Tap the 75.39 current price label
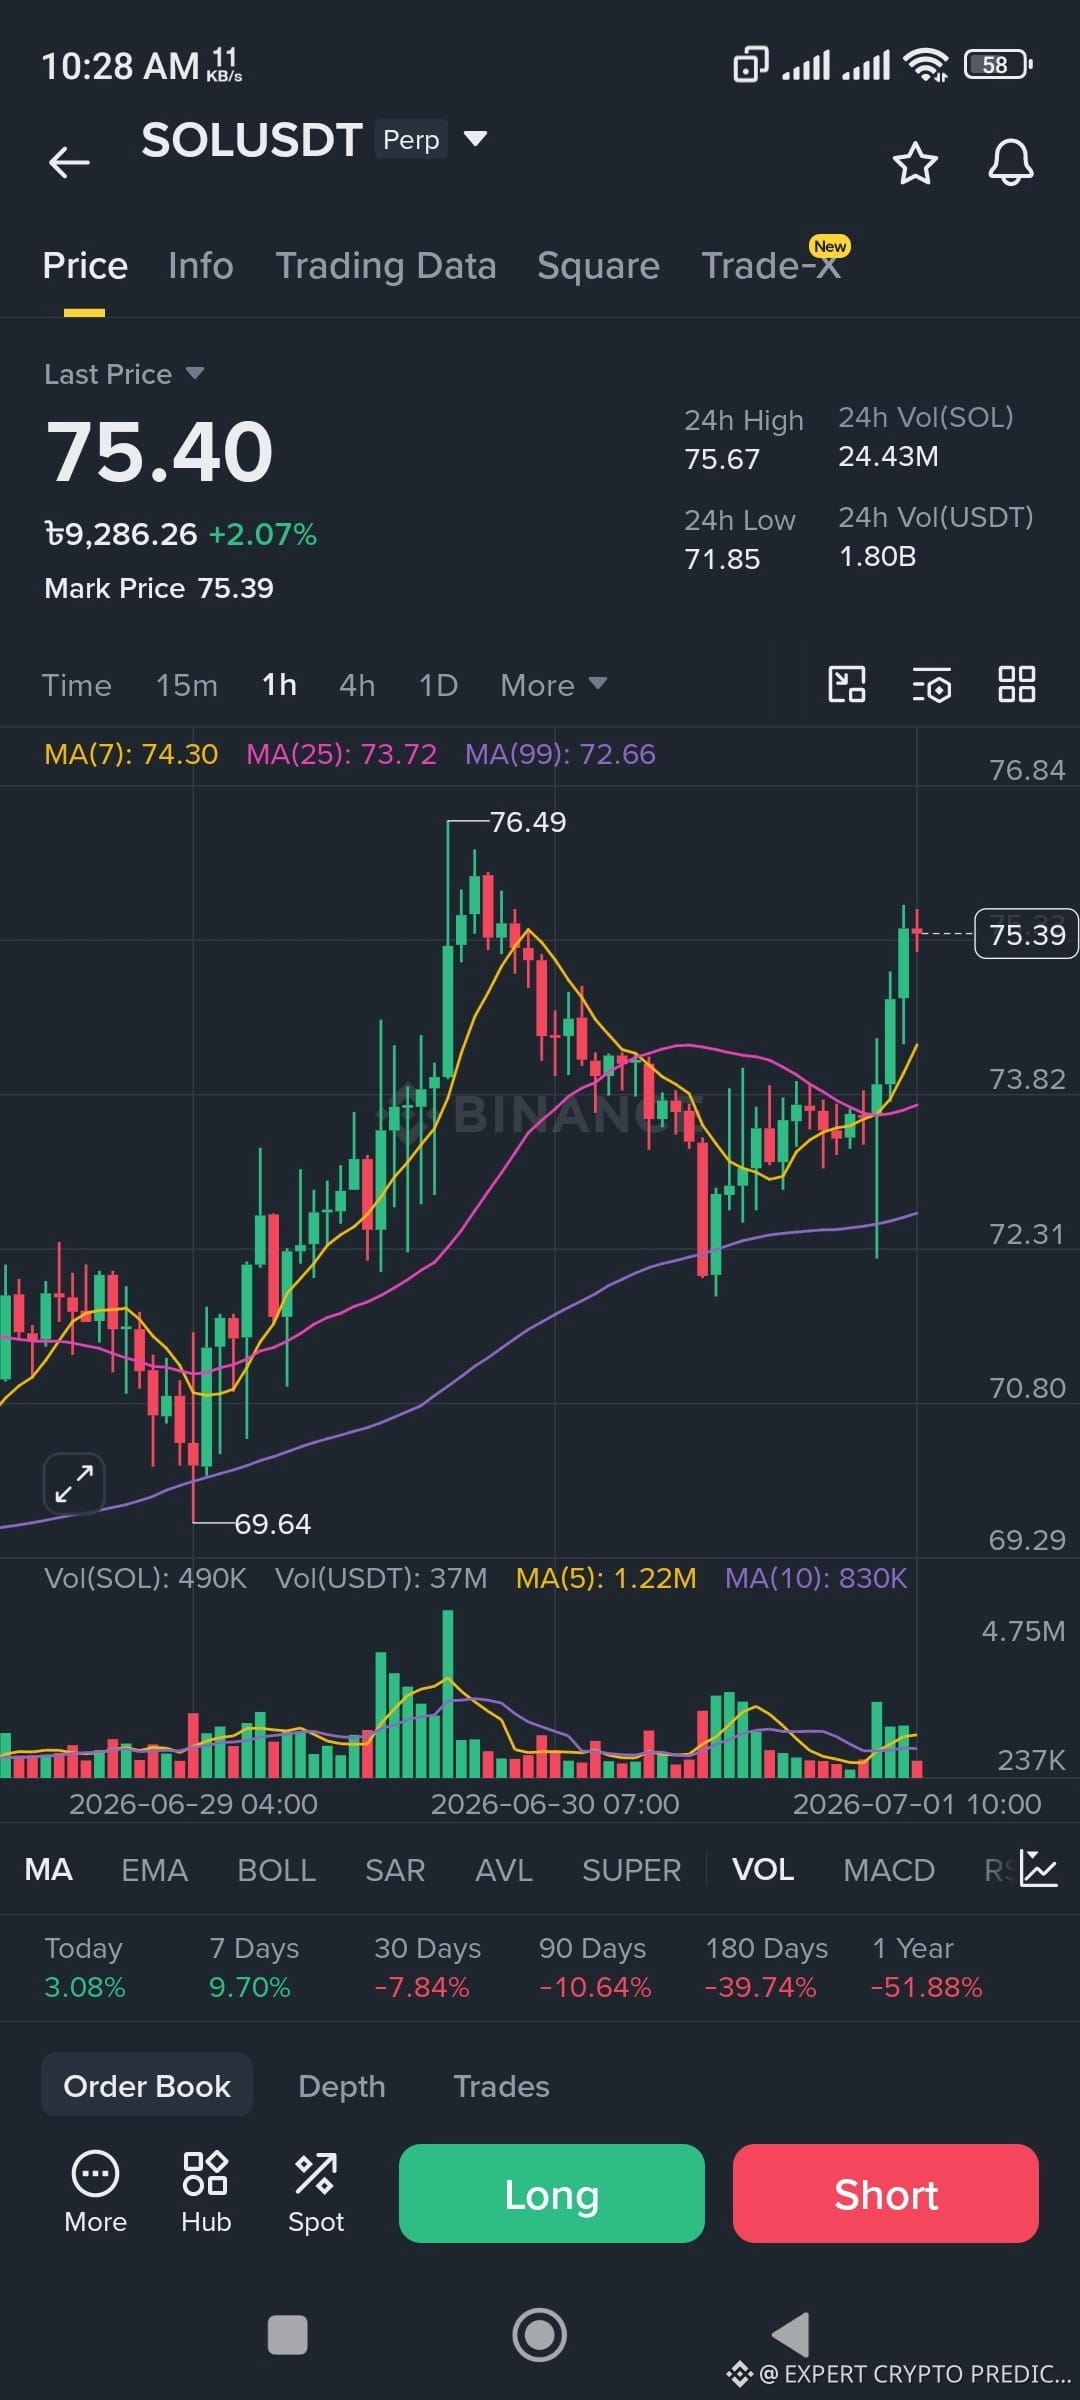This screenshot has width=1080, height=2400. 1026,934
